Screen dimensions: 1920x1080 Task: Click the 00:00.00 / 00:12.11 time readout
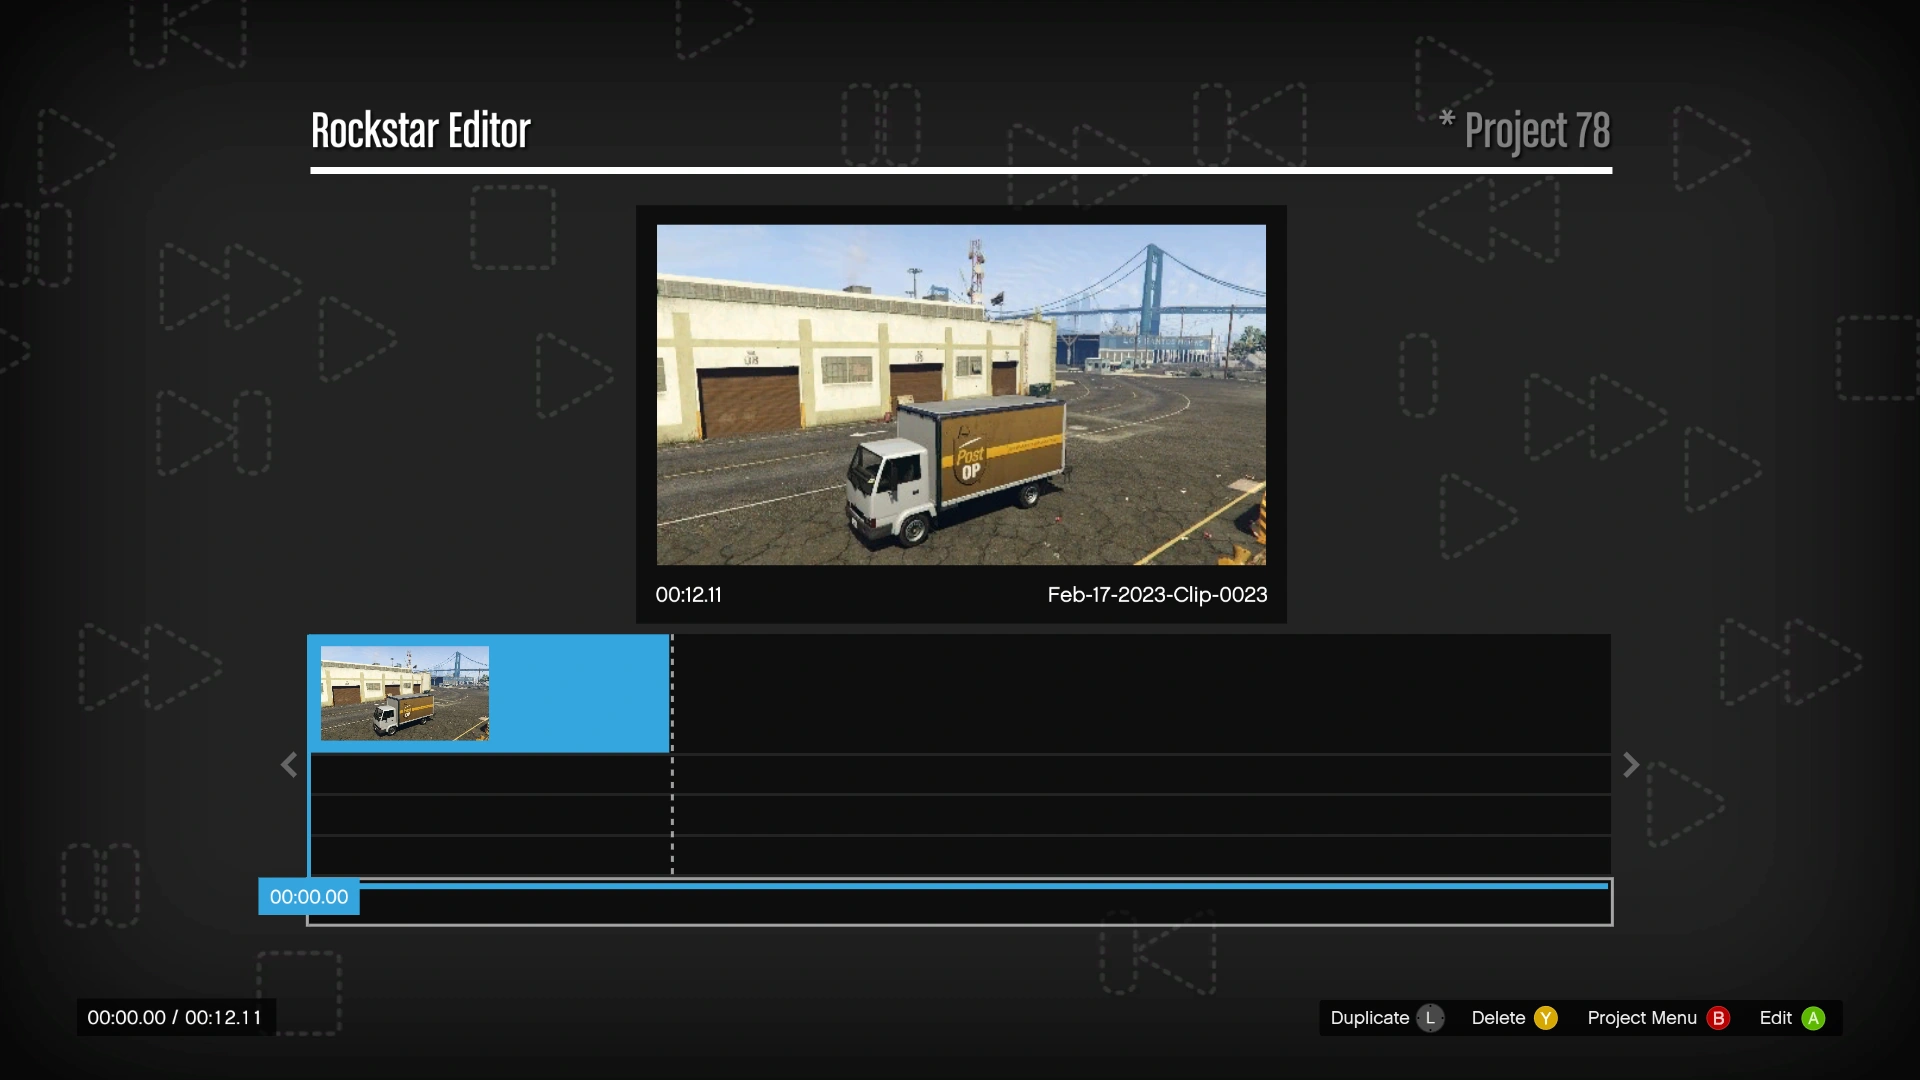point(175,1018)
